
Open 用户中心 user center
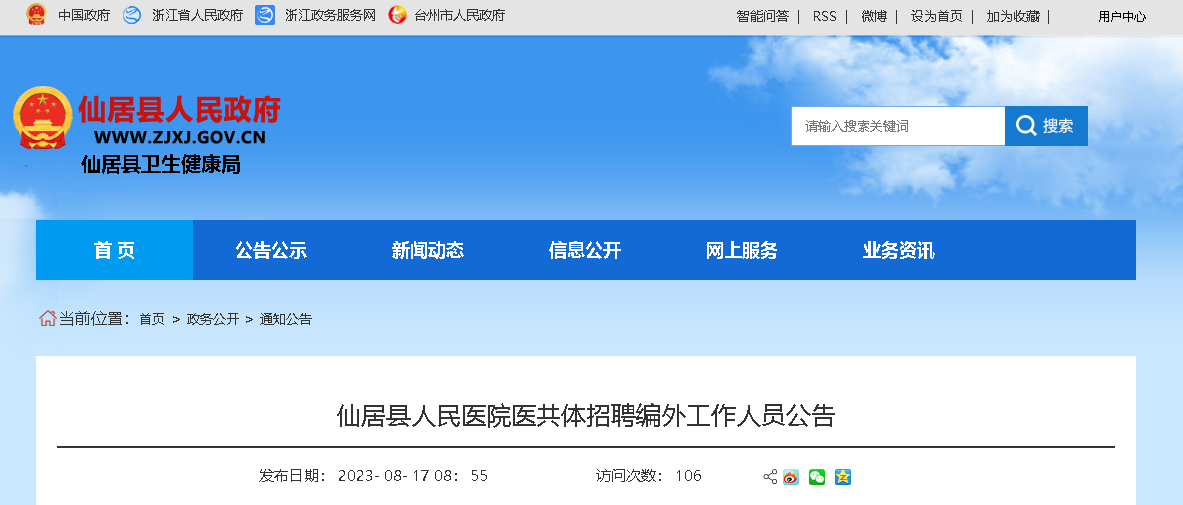pyautogui.click(x=1122, y=17)
